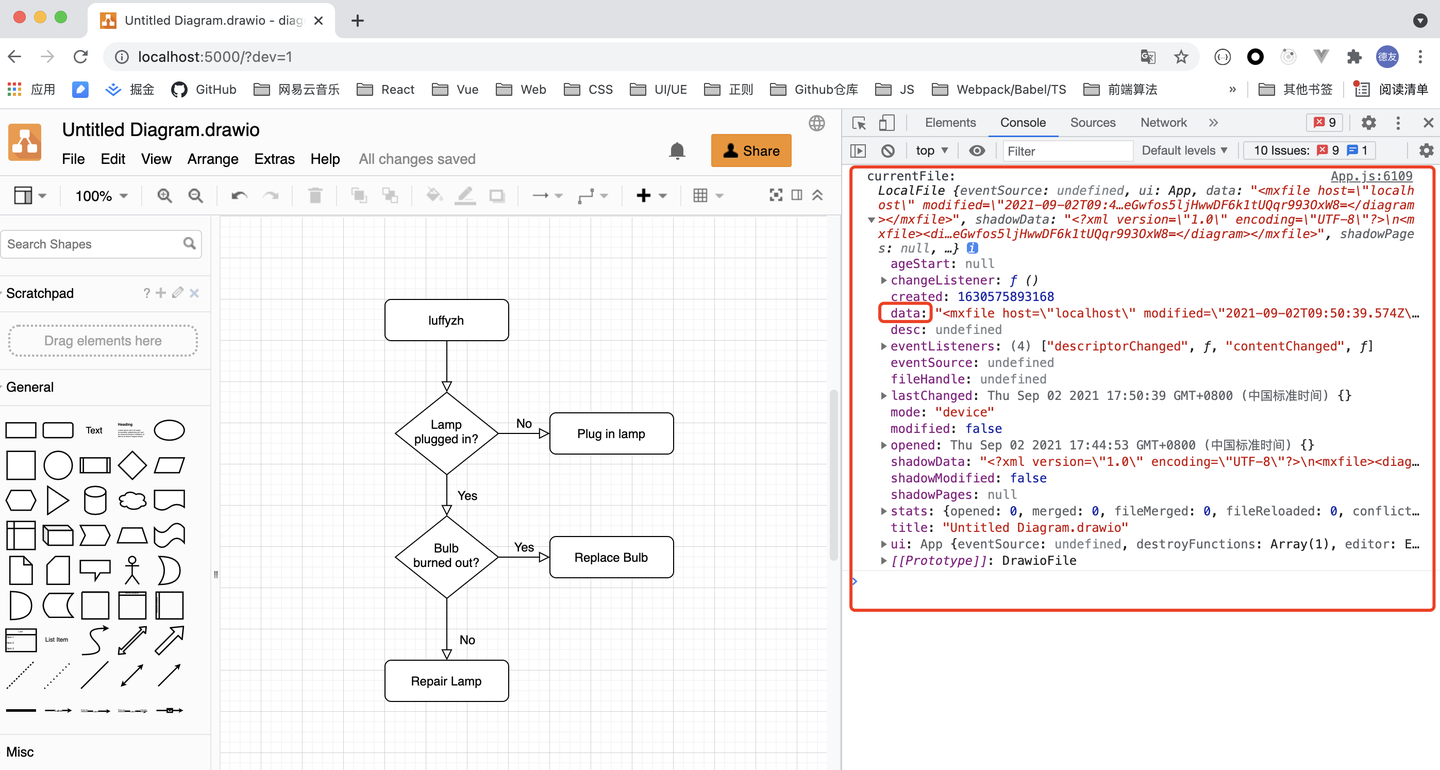The image size is (1440, 770).
Task: Open the view layout dropdown in toolbar
Action: pos(29,196)
